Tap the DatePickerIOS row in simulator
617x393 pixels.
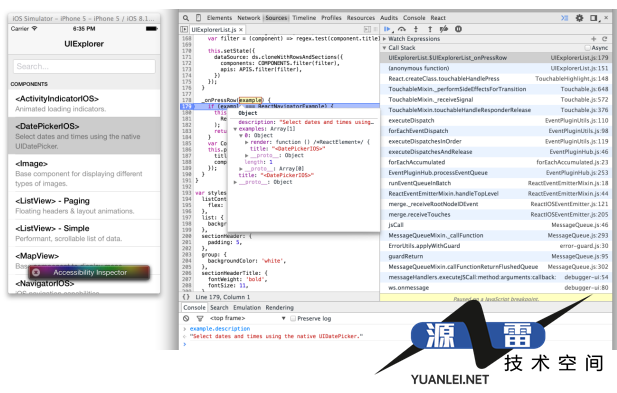pos(84,136)
